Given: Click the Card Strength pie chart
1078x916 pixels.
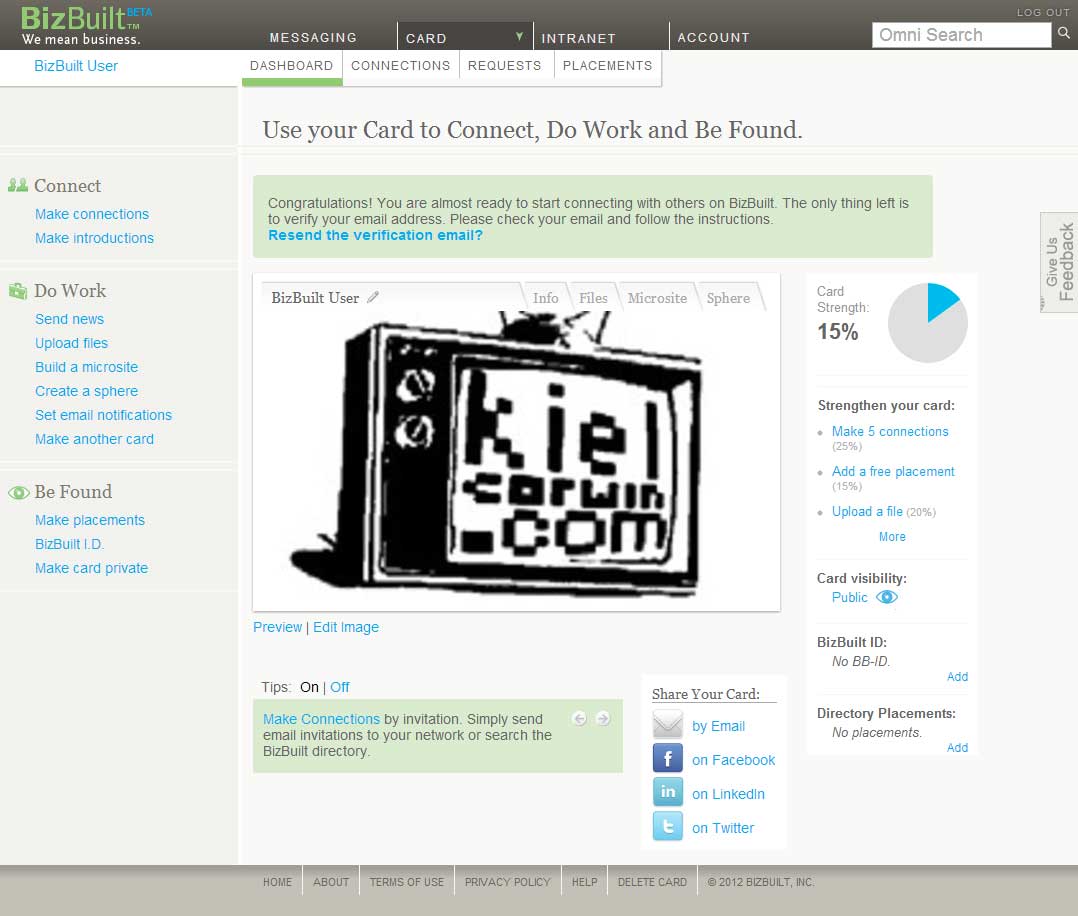Looking at the screenshot, I should (x=927, y=323).
